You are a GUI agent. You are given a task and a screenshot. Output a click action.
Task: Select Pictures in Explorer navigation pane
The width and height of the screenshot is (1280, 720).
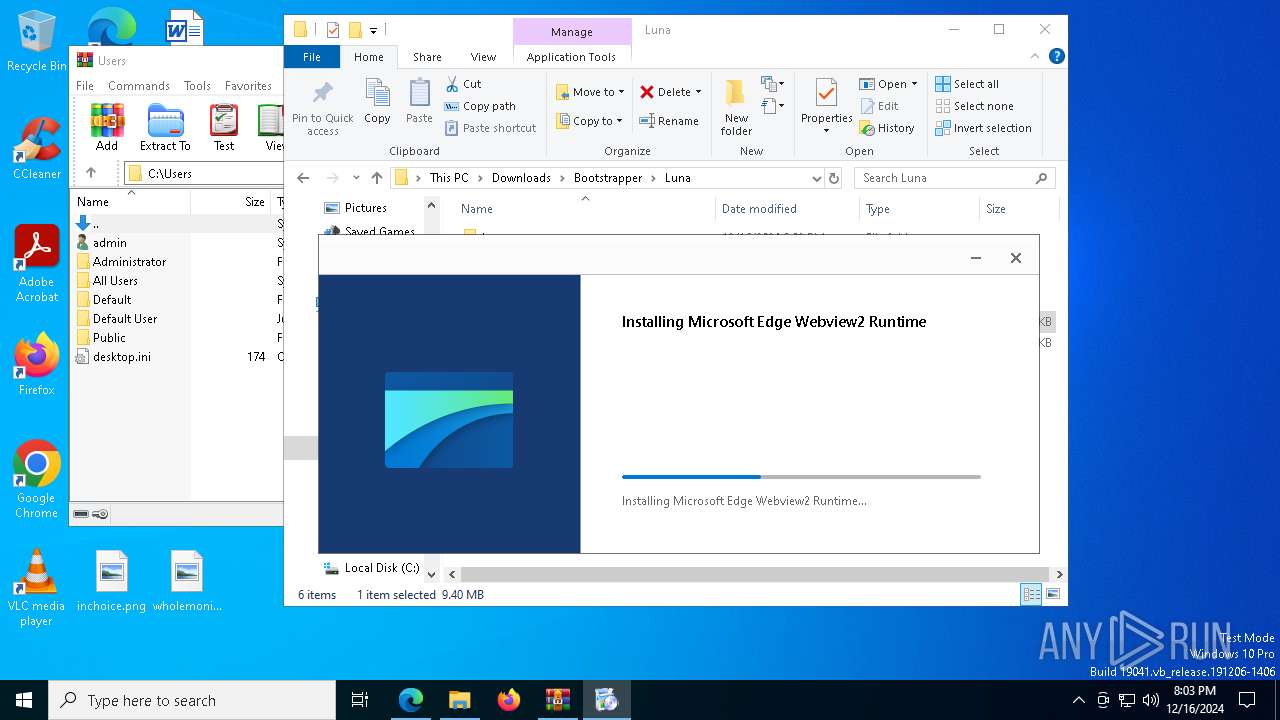[x=366, y=208]
